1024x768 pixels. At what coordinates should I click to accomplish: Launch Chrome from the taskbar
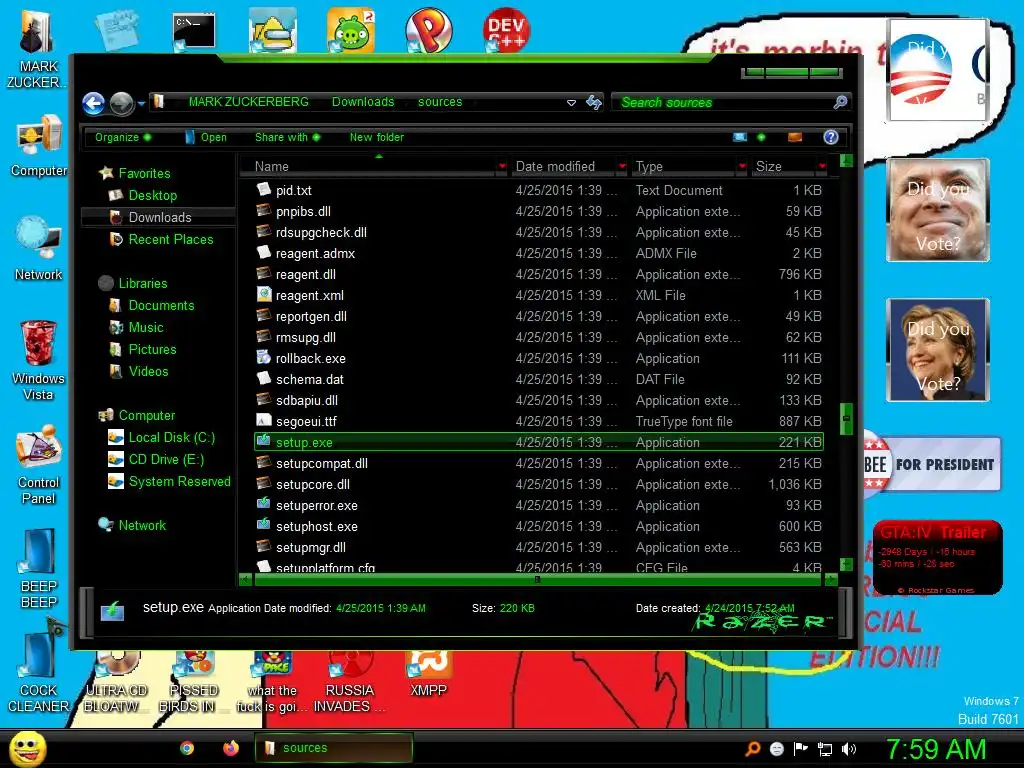click(x=187, y=748)
